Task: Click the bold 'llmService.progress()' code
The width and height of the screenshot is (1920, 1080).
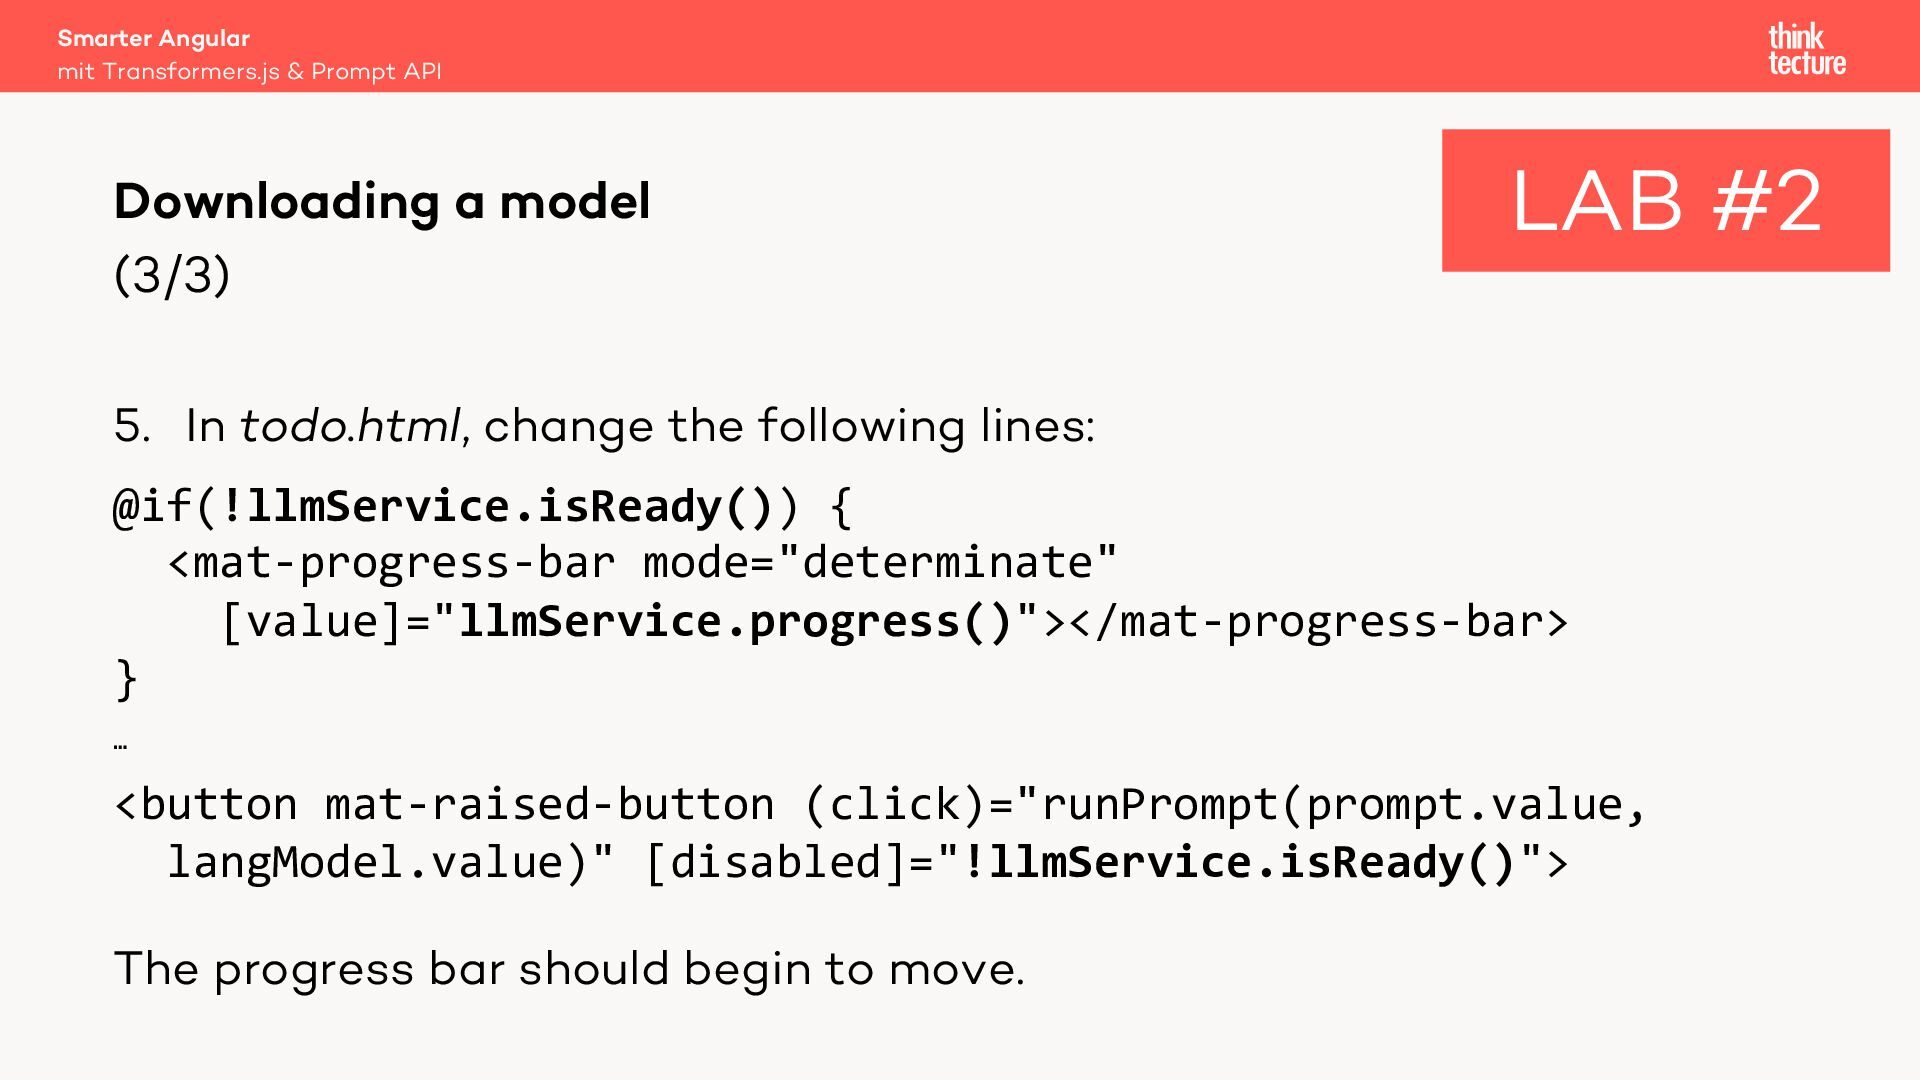Action: pyautogui.click(x=735, y=622)
